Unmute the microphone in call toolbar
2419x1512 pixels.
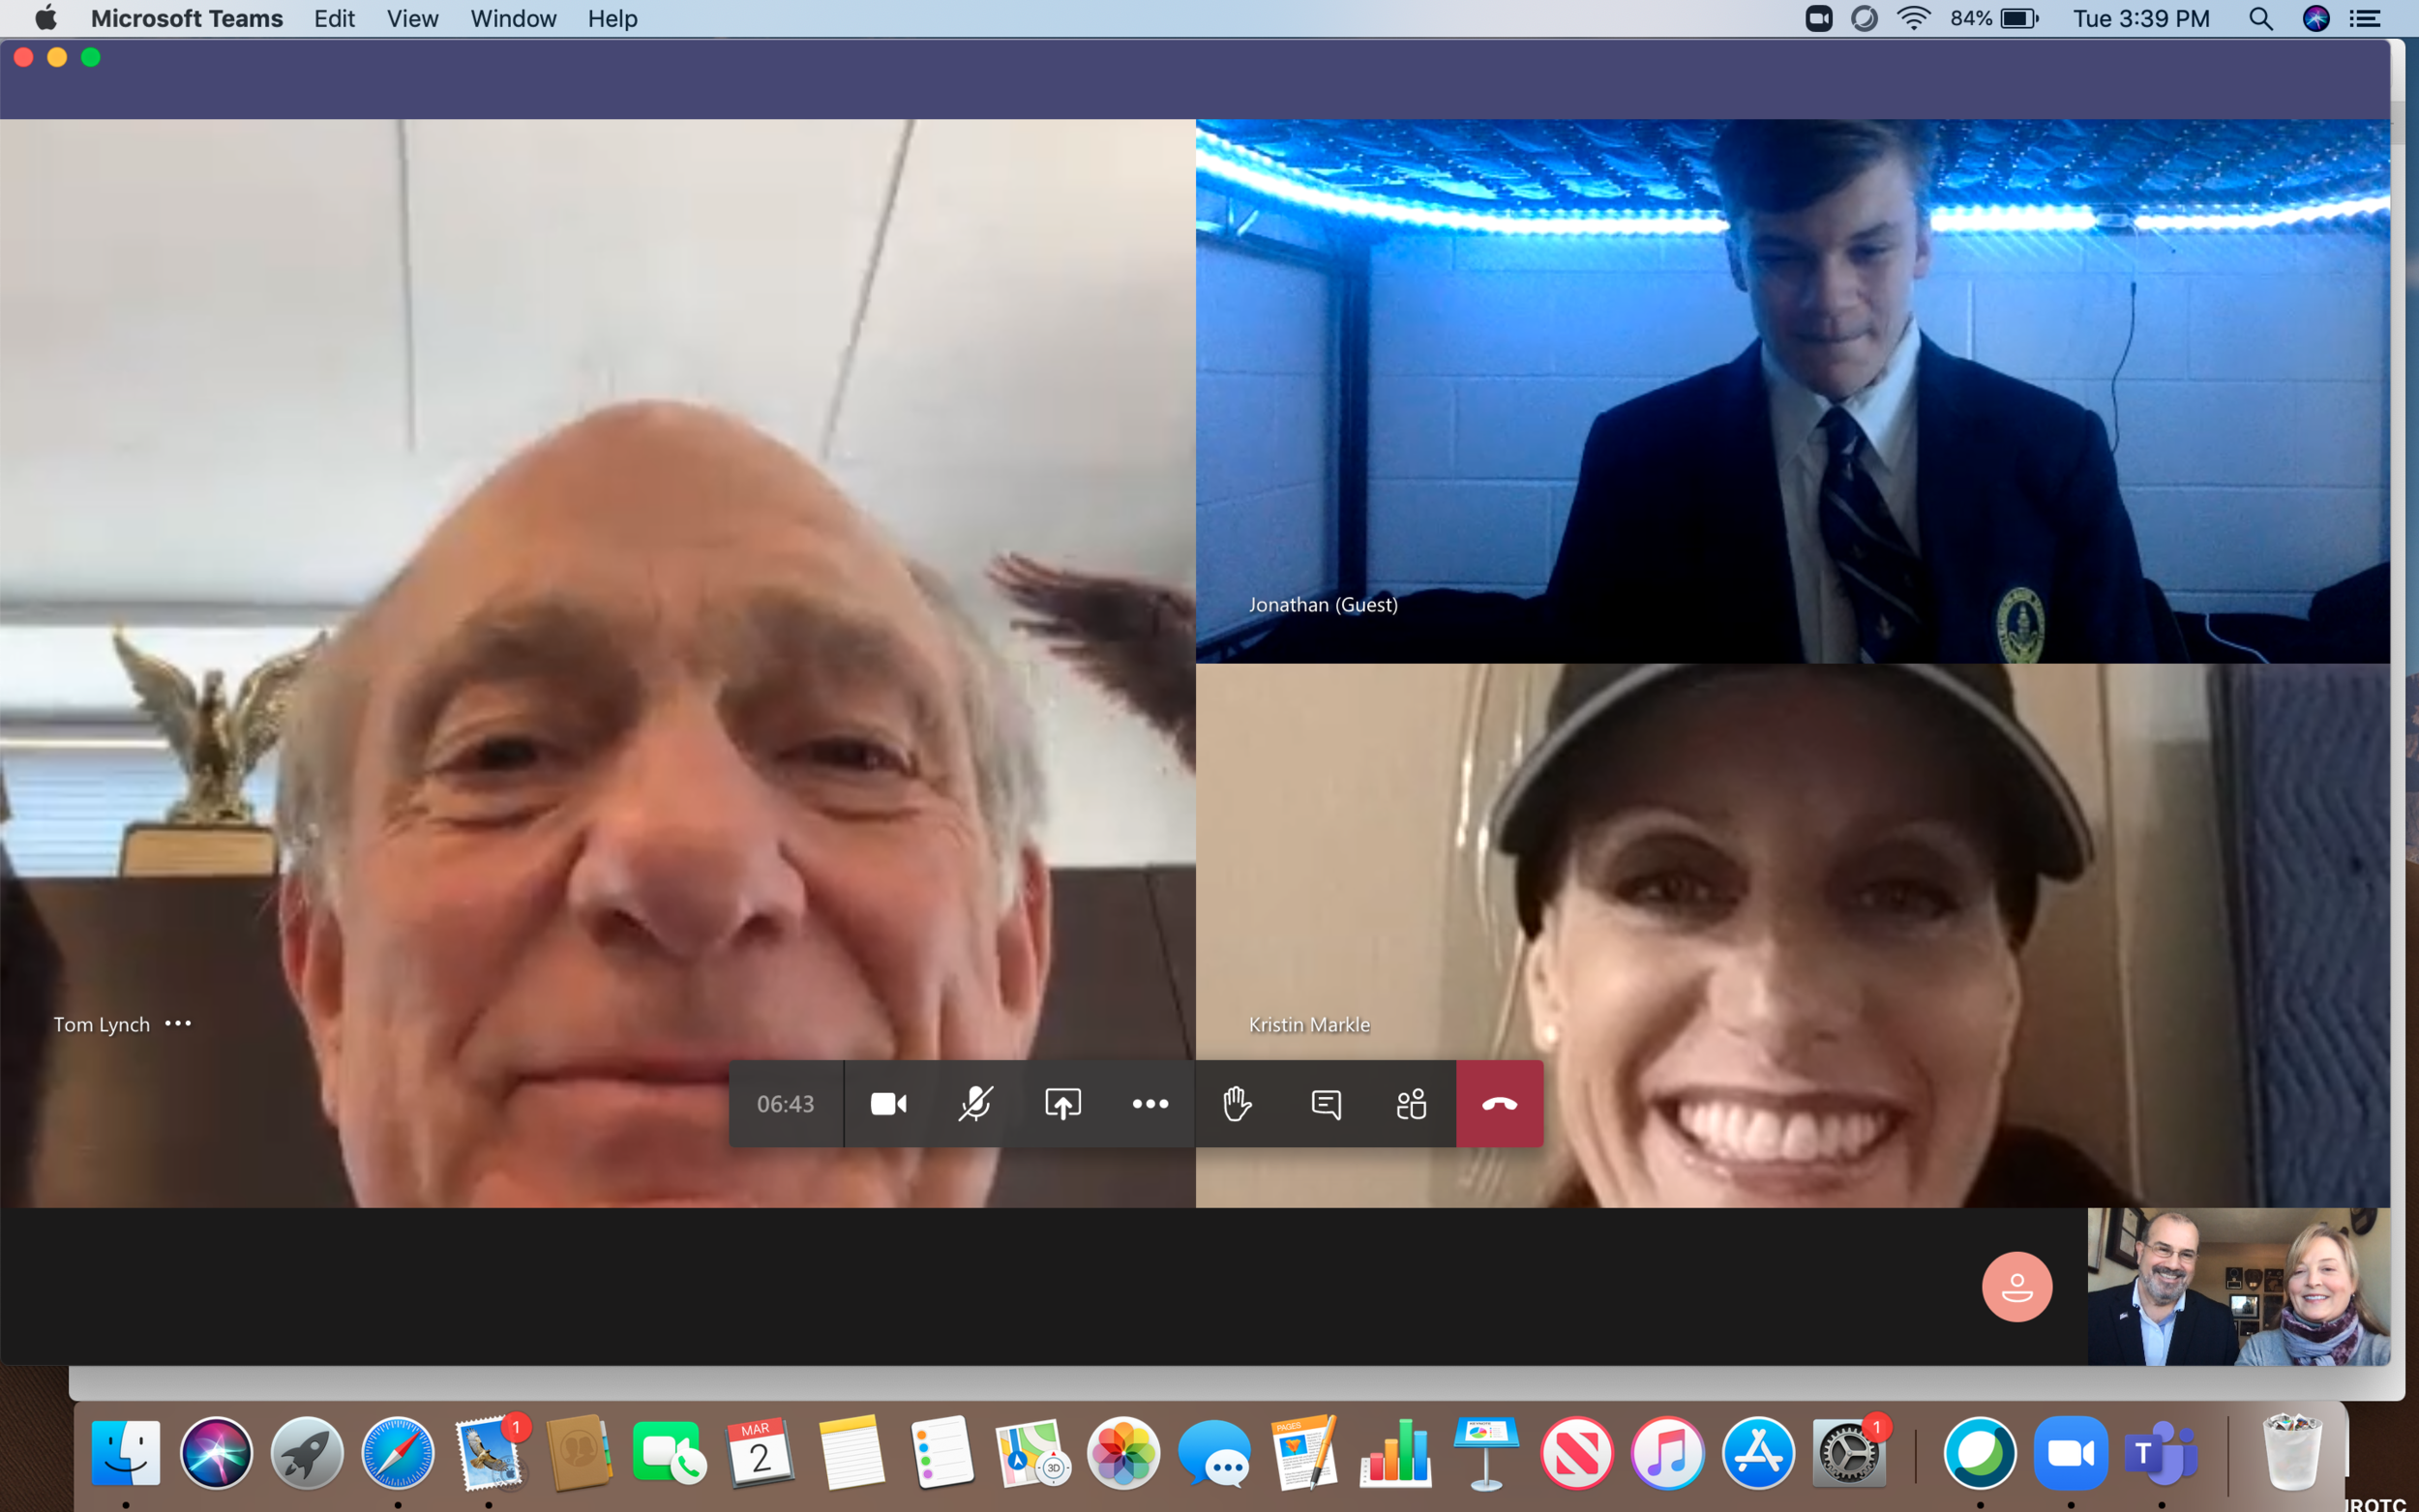[x=975, y=1104]
